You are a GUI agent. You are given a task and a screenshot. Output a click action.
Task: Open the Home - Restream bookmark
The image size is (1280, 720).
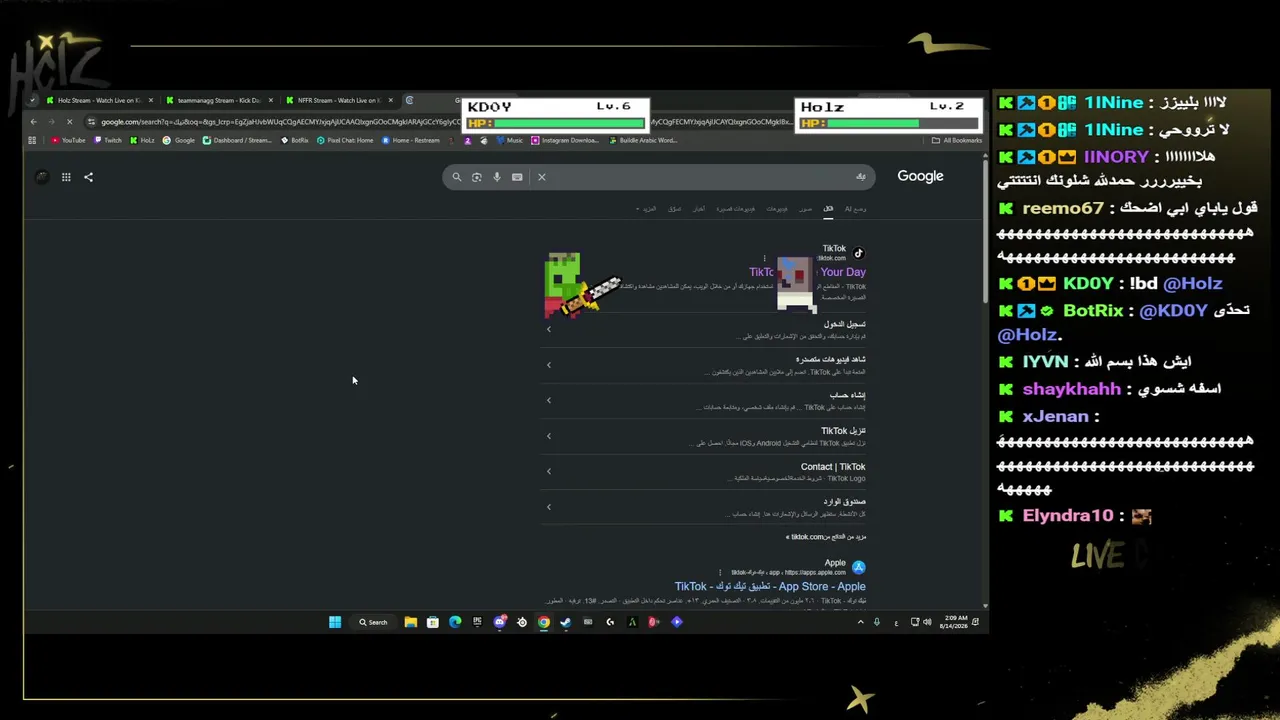tap(411, 140)
